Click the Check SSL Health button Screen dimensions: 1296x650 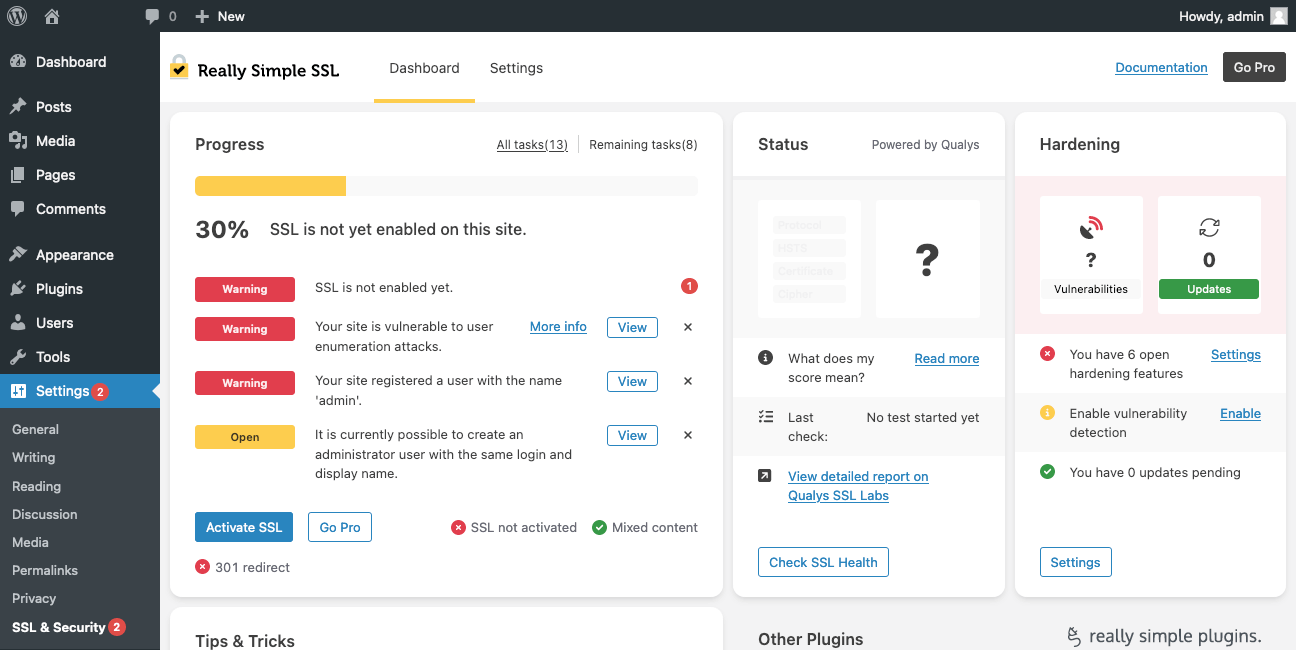823,562
